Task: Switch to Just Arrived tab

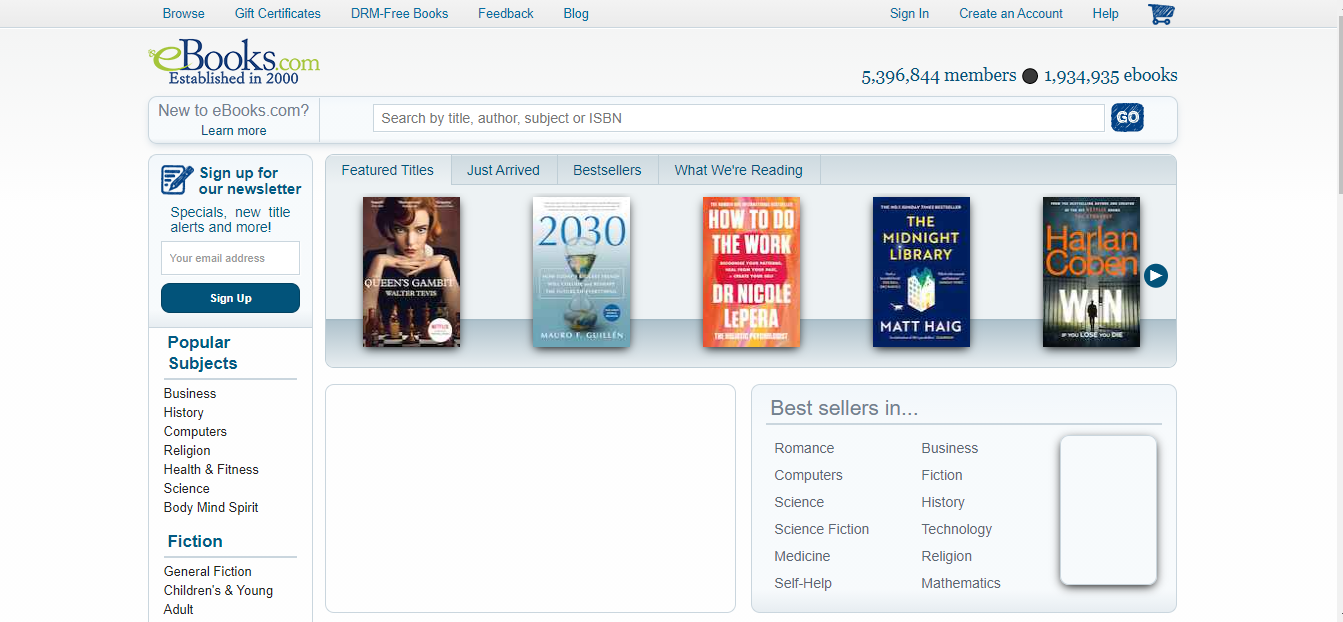Action: tap(503, 170)
